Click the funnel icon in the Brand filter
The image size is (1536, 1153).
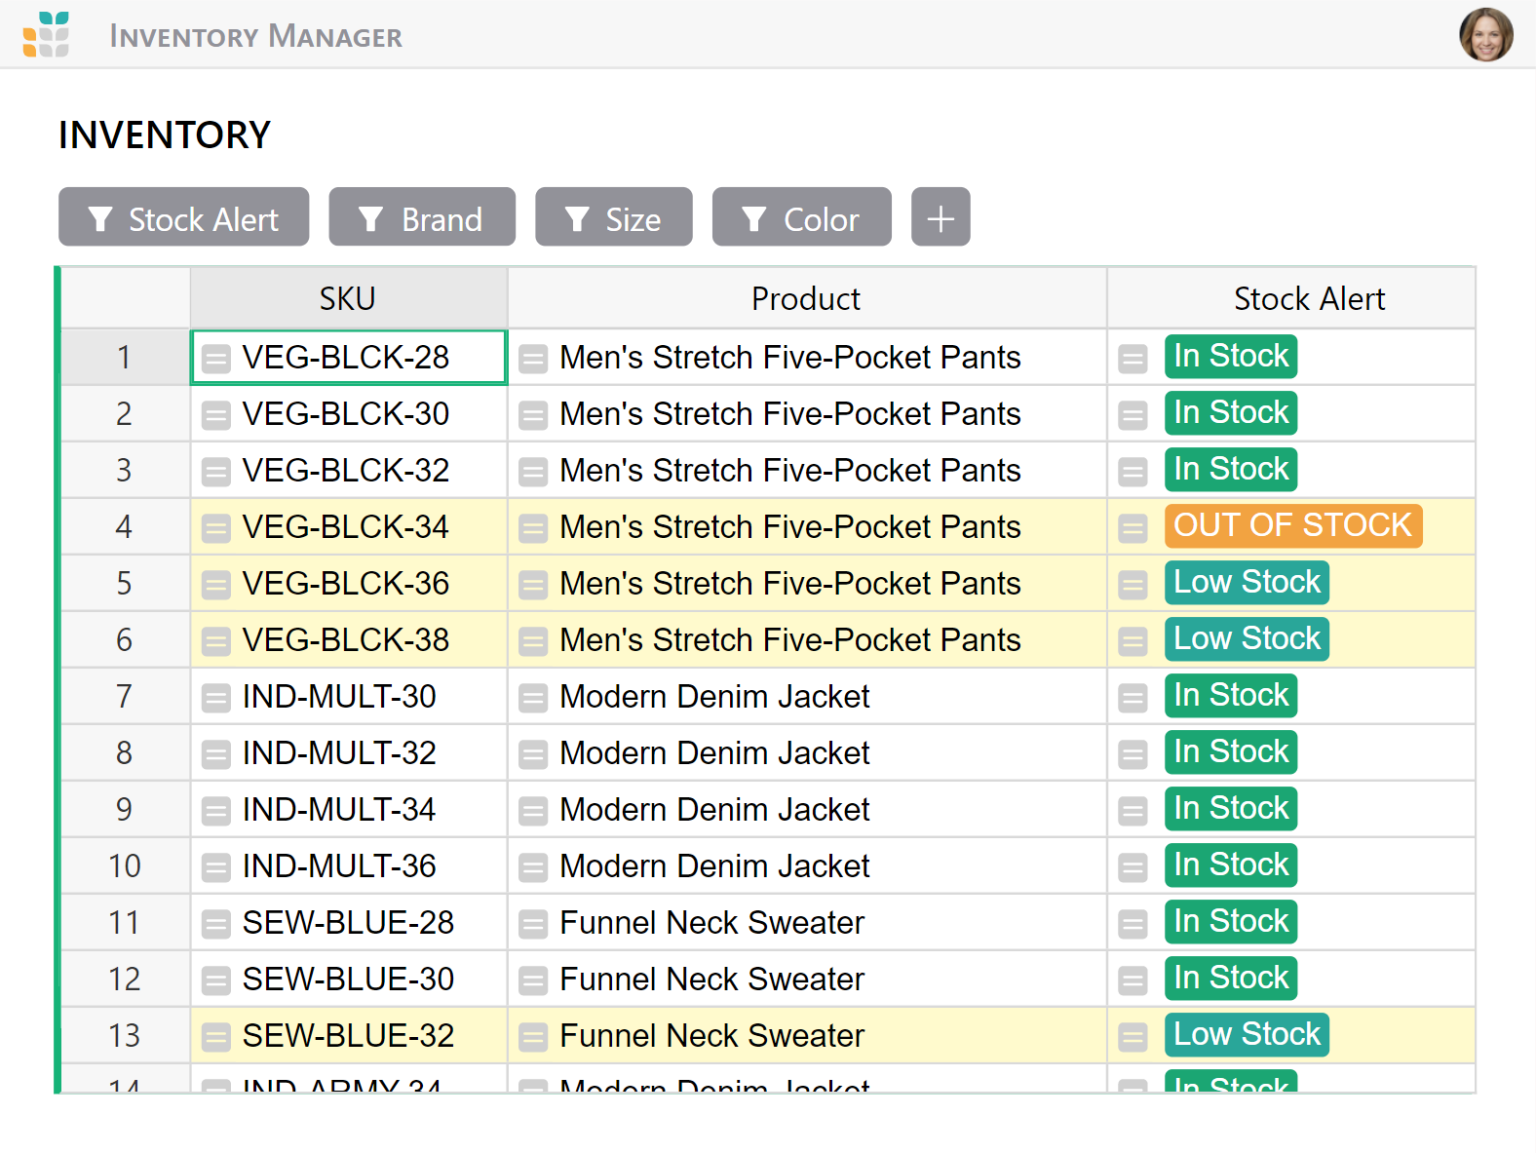point(371,218)
